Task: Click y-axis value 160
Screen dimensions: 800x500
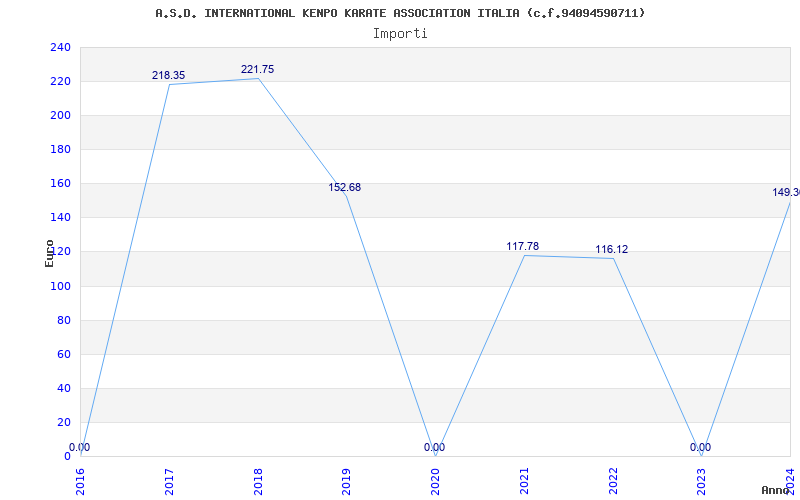Action: pos(60,184)
